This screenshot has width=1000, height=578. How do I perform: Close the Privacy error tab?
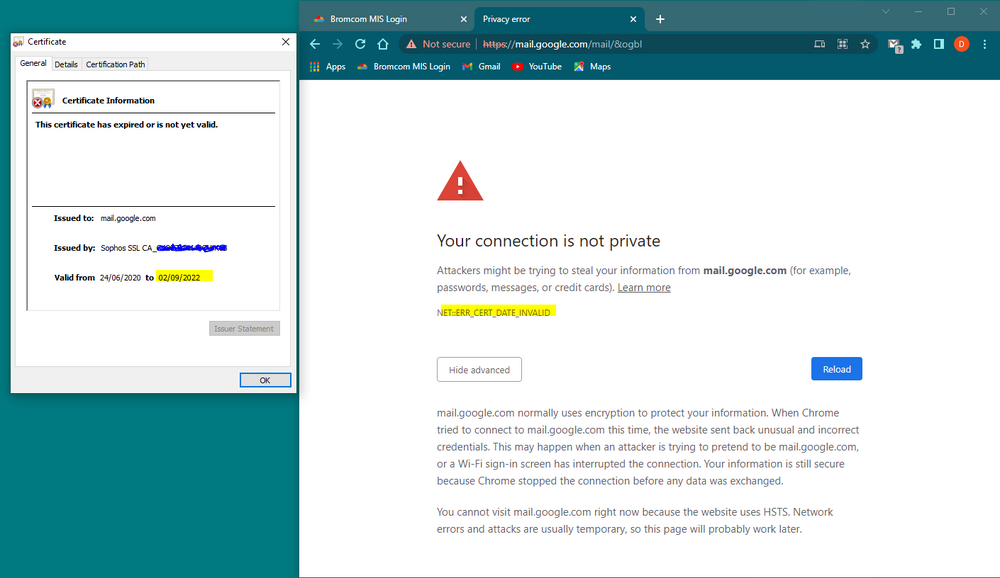pos(633,19)
